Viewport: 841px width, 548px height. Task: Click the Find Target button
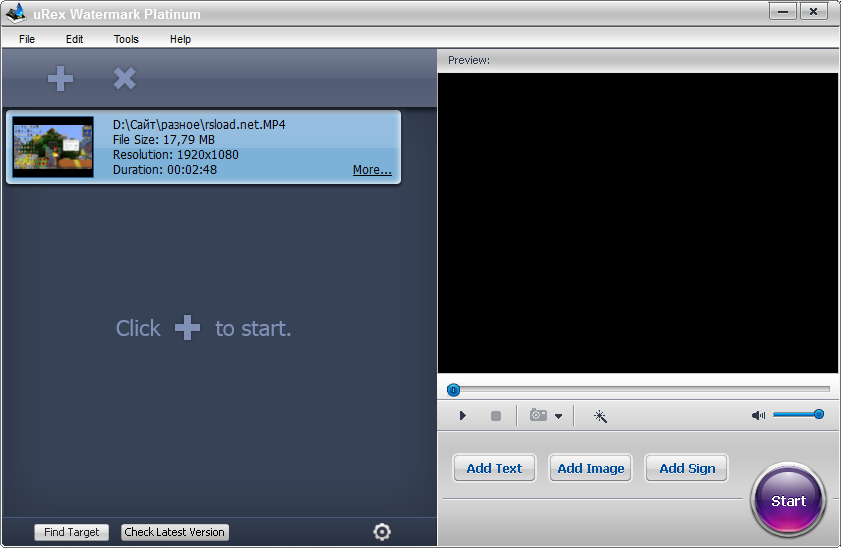[71, 532]
